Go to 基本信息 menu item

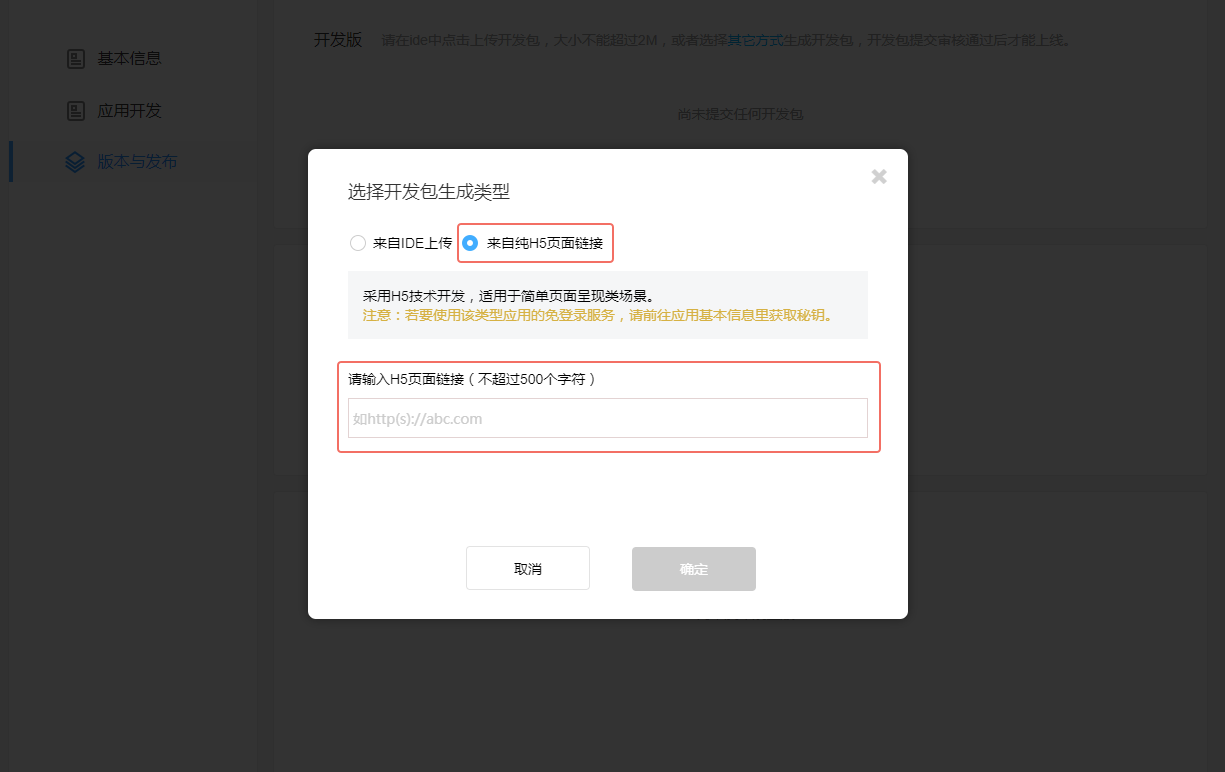[129, 59]
